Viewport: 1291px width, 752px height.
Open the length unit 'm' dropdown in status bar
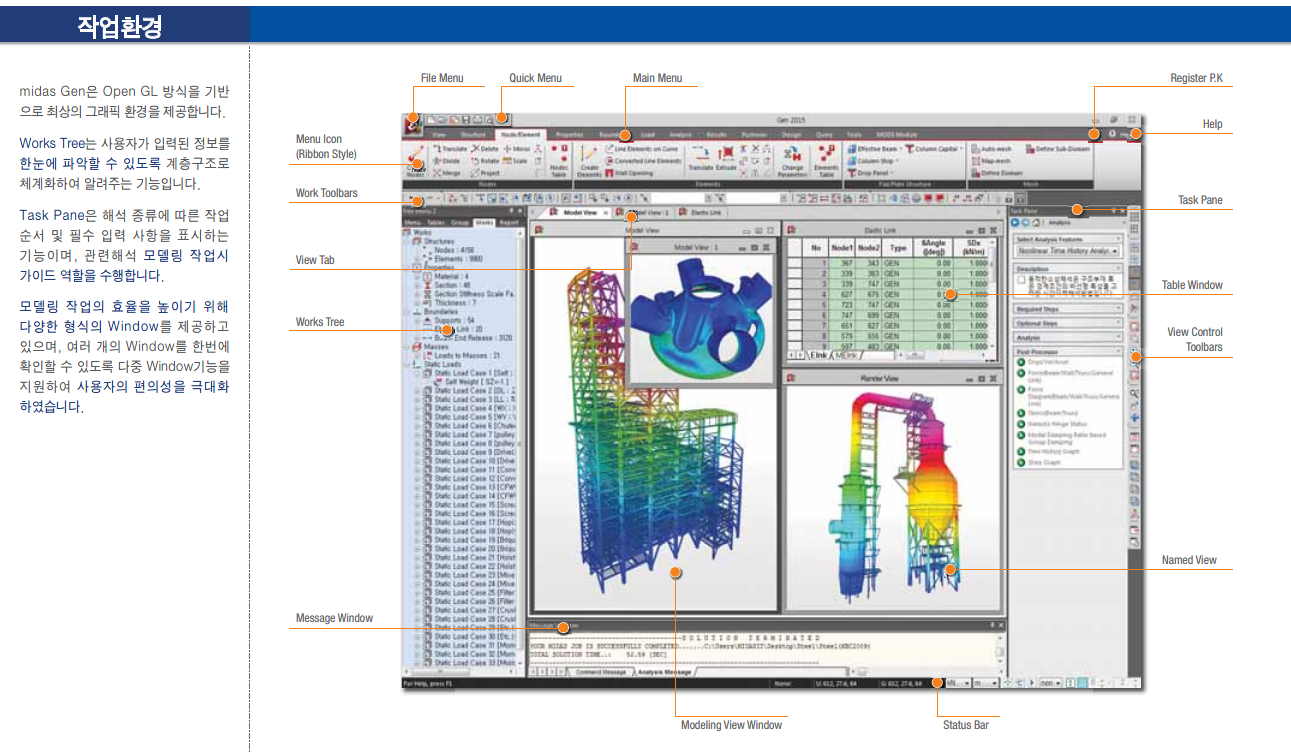(x=984, y=683)
